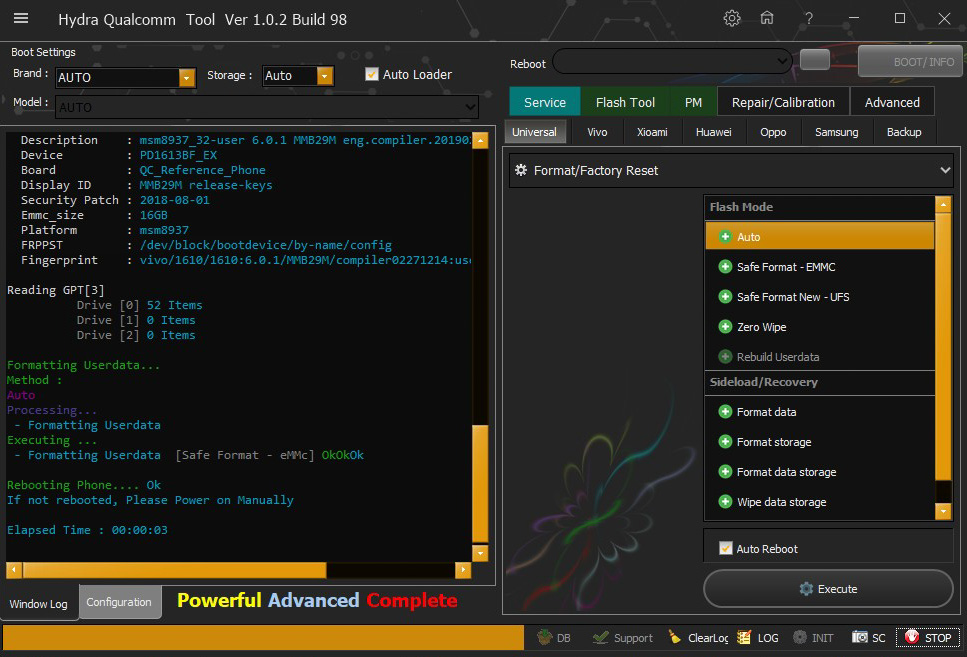The image size is (967, 657).
Task: Disable the Auto Reboot checkbox
Action: 726,548
